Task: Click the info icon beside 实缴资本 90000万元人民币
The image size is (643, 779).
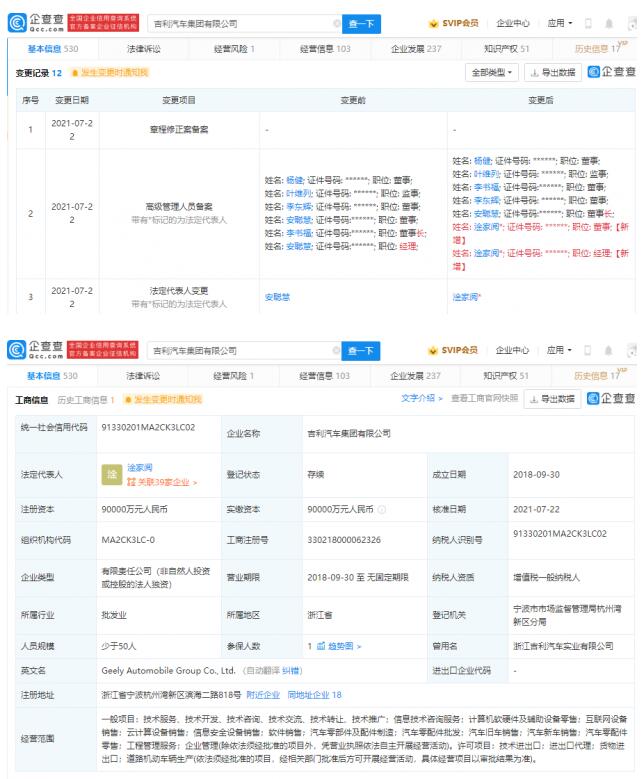Action: coord(382,509)
